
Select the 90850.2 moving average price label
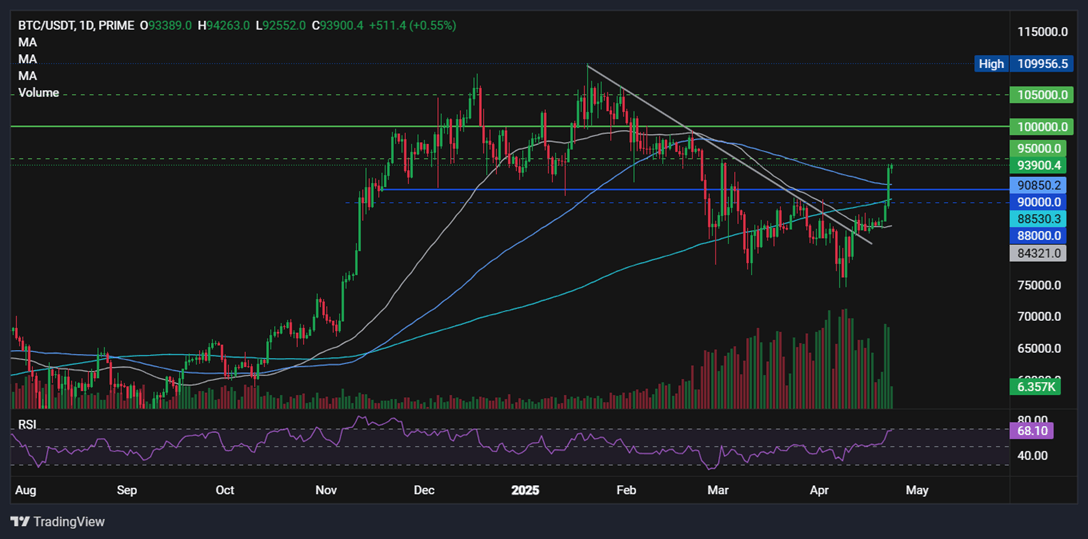(x=1038, y=186)
